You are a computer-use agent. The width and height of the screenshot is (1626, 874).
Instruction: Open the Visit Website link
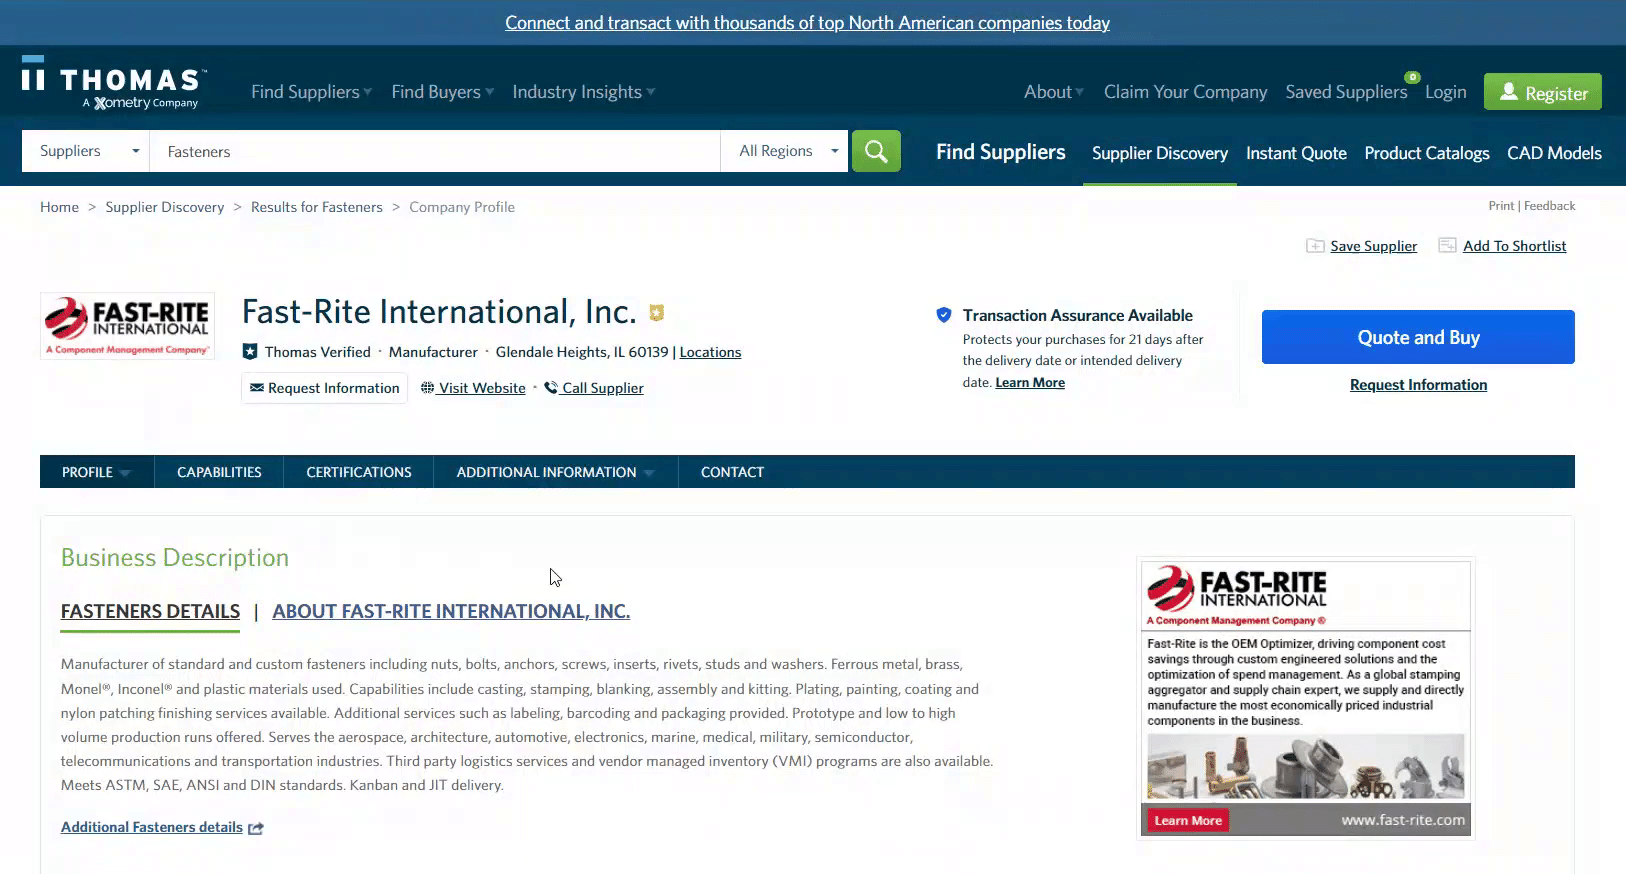[473, 388]
